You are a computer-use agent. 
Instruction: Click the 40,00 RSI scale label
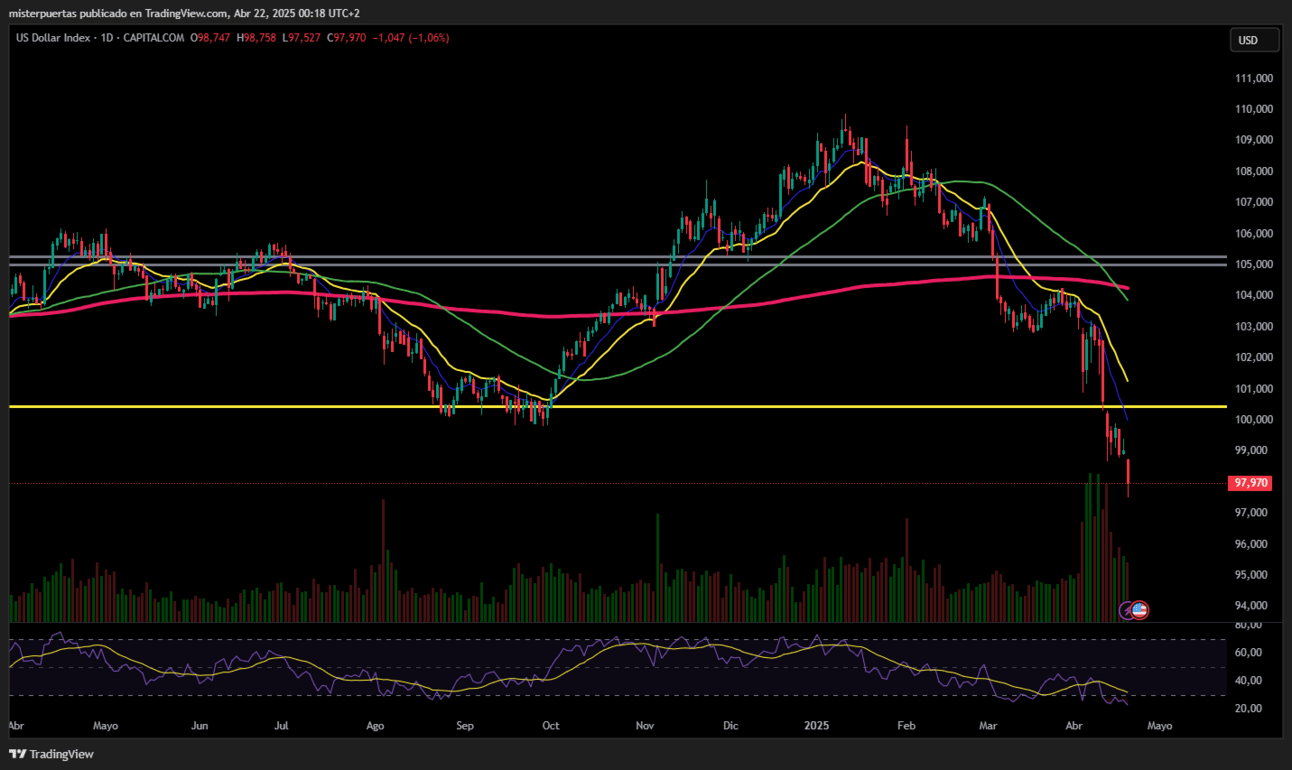pos(1250,680)
